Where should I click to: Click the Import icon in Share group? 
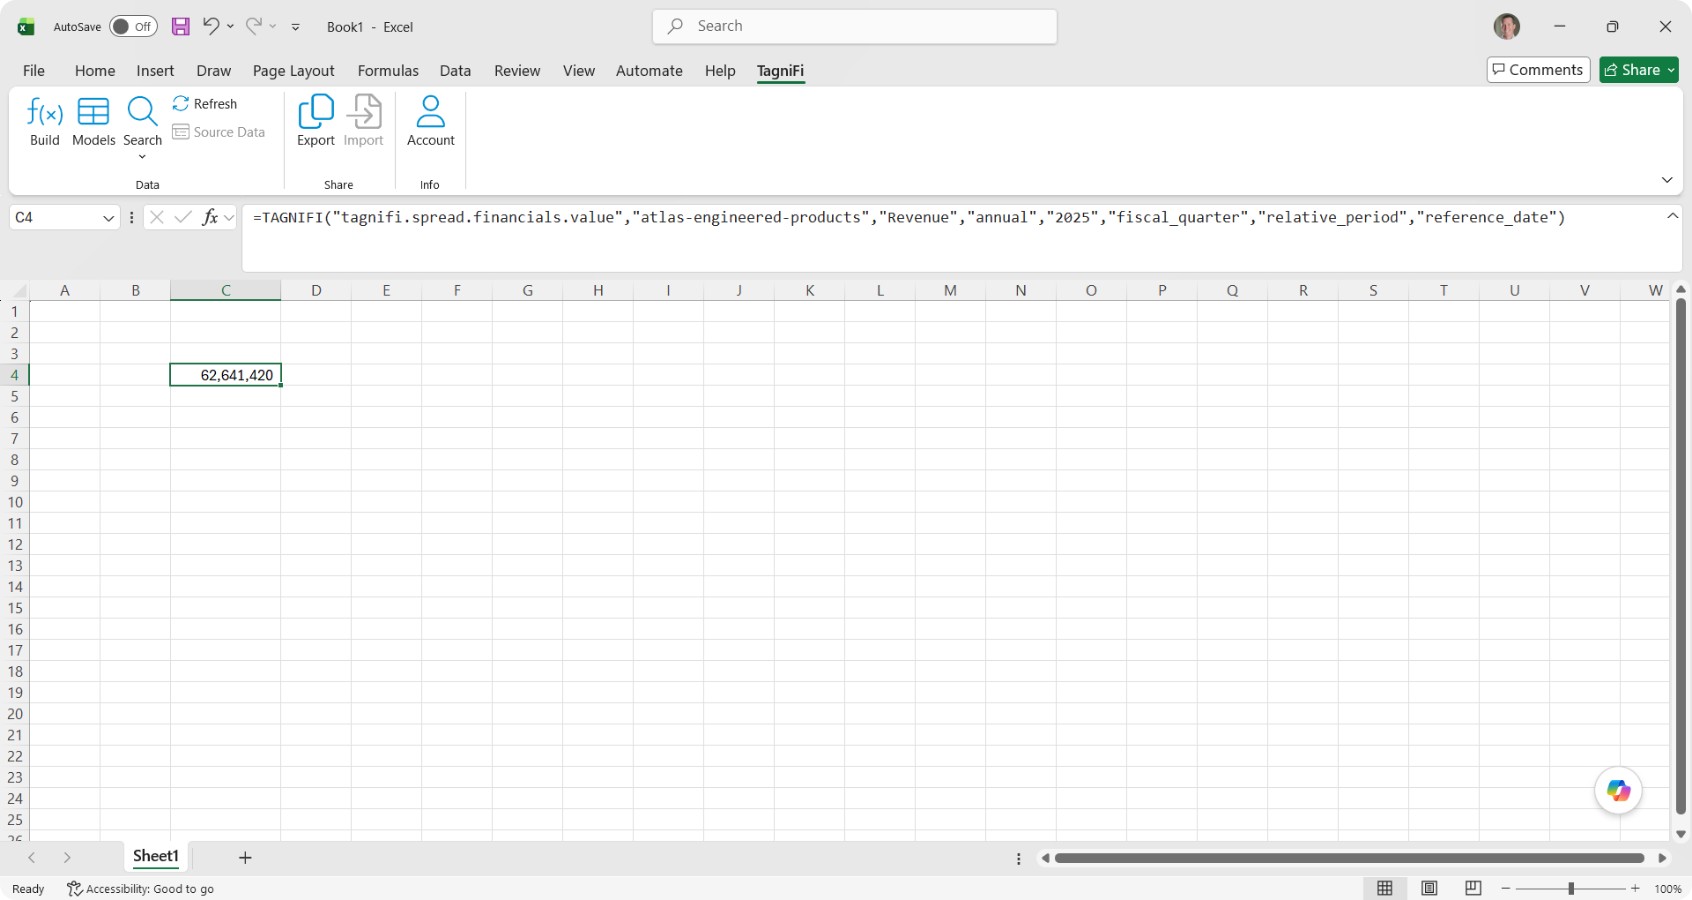pyautogui.click(x=364, y=111)
